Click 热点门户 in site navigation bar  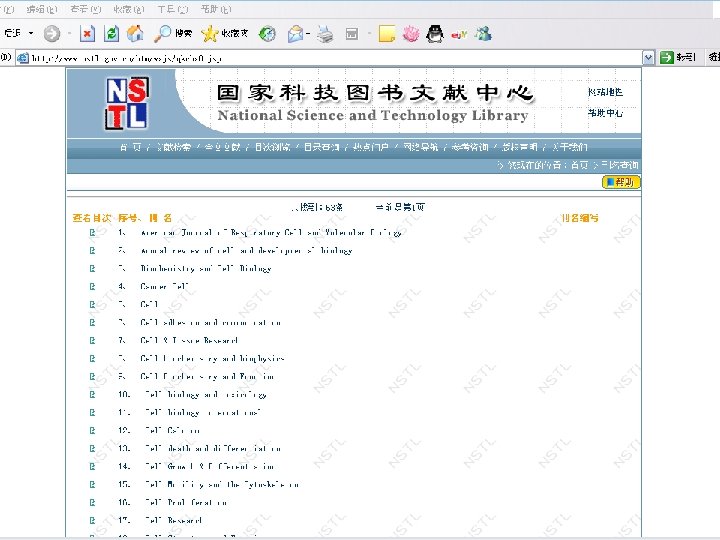click(x=371, y=147)
